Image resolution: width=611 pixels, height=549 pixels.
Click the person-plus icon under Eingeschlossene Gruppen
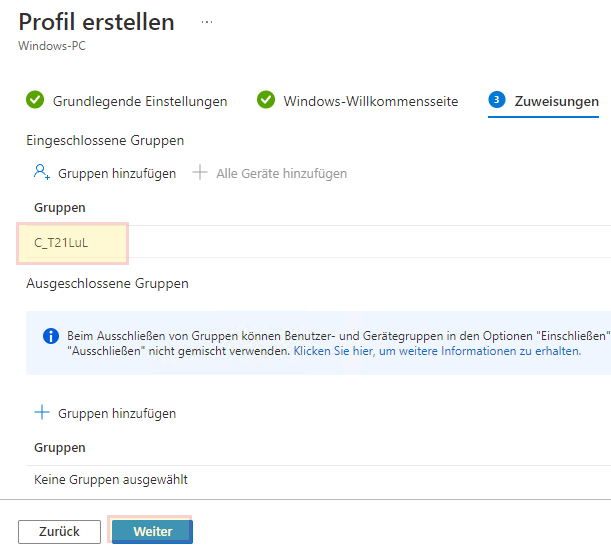pyautogui.click(x=42, y=172)
